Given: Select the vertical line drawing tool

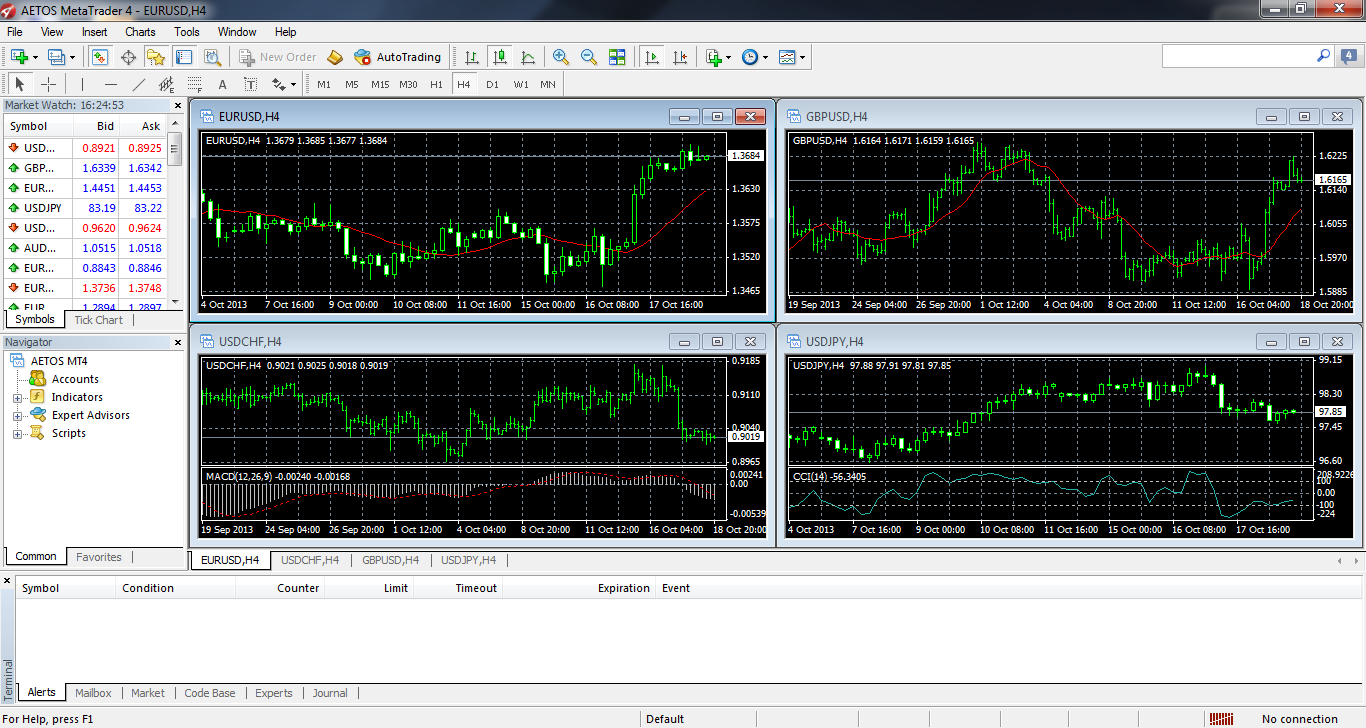Looking at the screenshot, I should click(82, 84).
